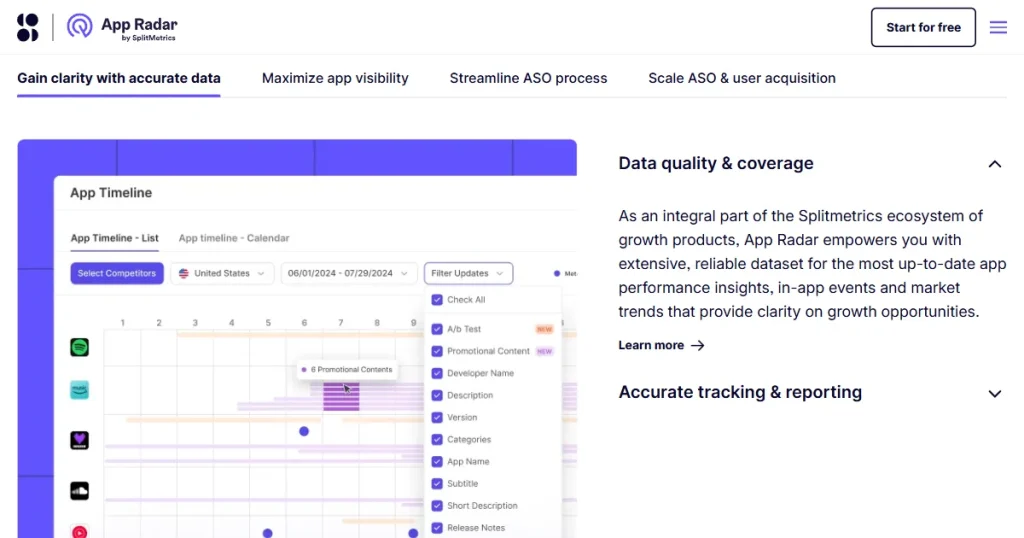Uncheck the A/b Test checkbox
1024x538 pixels.
437,329
